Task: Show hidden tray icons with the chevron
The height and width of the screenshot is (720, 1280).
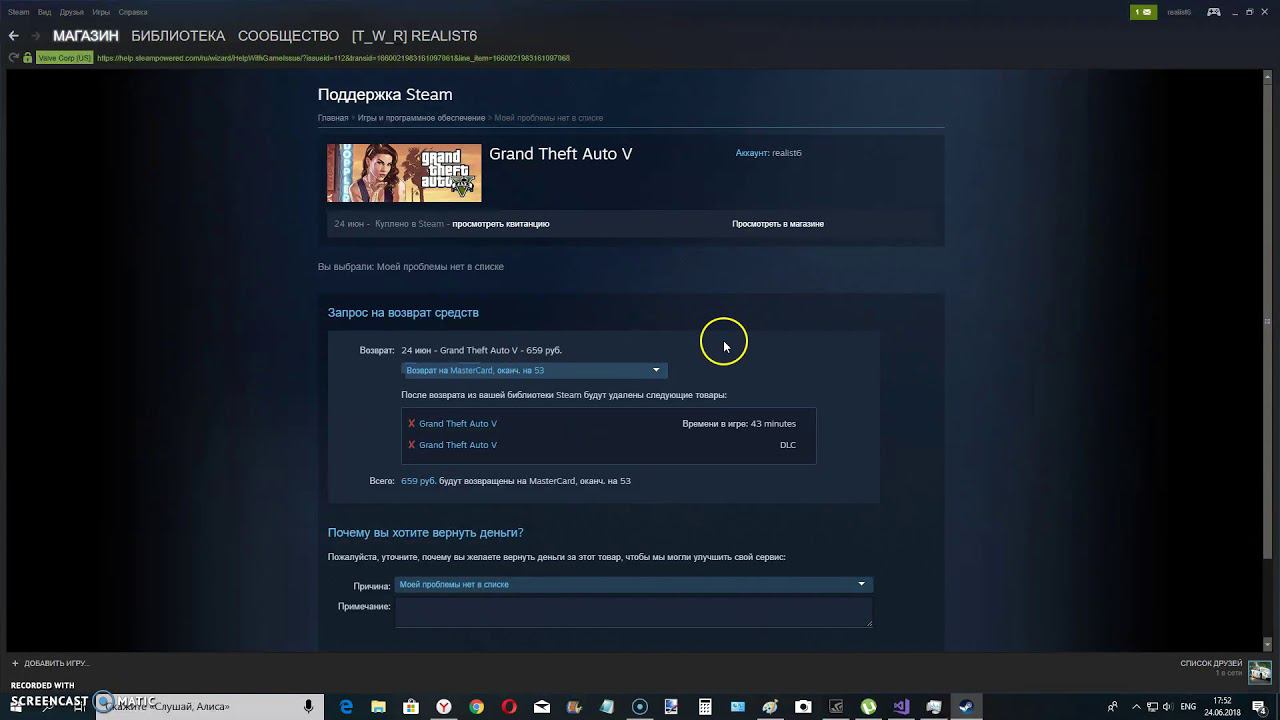Action: [x=1136, y=707]
